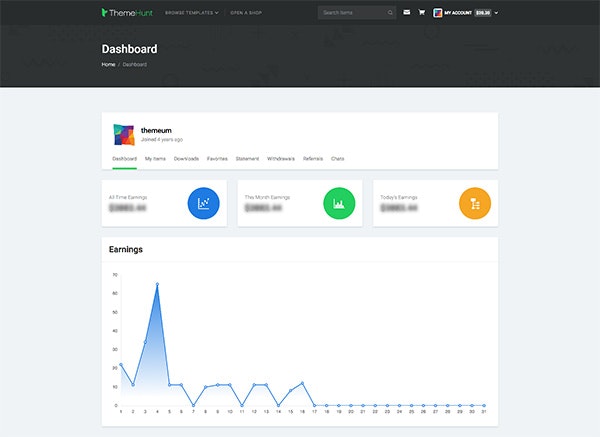Open the messages envelope icon
The width and height of the screenshot is (600, 437).
point(407,12)
